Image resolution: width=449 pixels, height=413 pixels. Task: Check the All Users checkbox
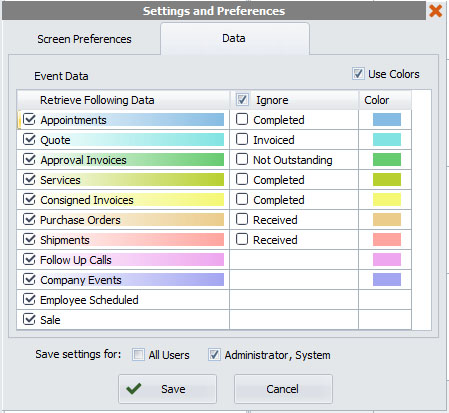(x=138, y=354)
